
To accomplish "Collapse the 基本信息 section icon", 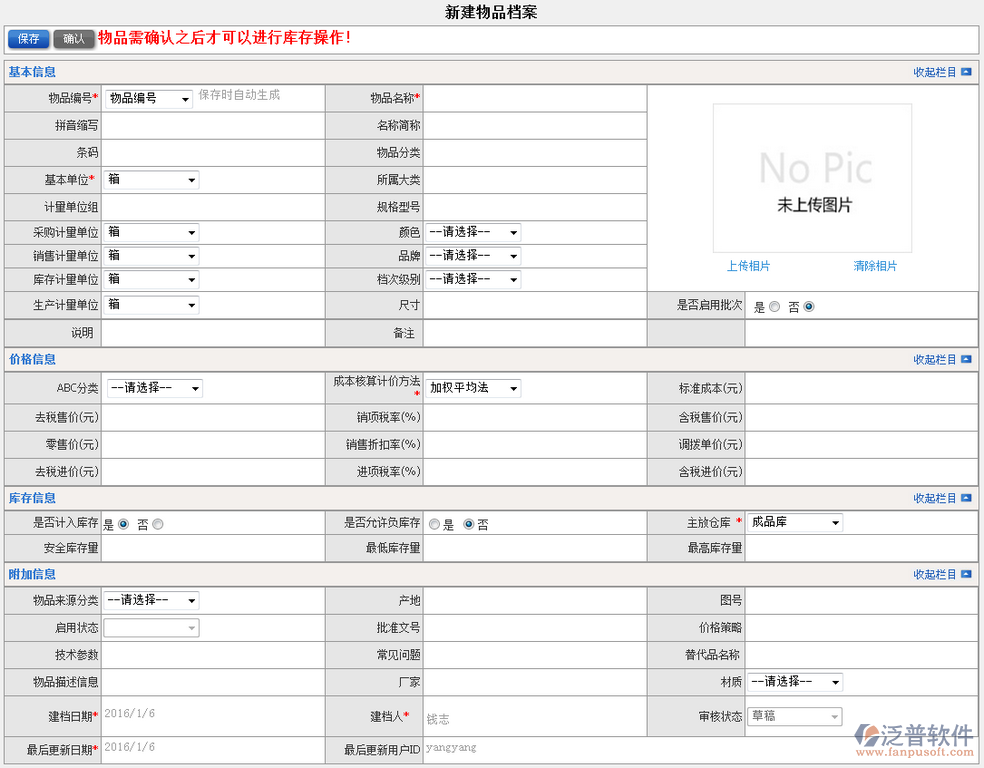I will tap(965, 72).
